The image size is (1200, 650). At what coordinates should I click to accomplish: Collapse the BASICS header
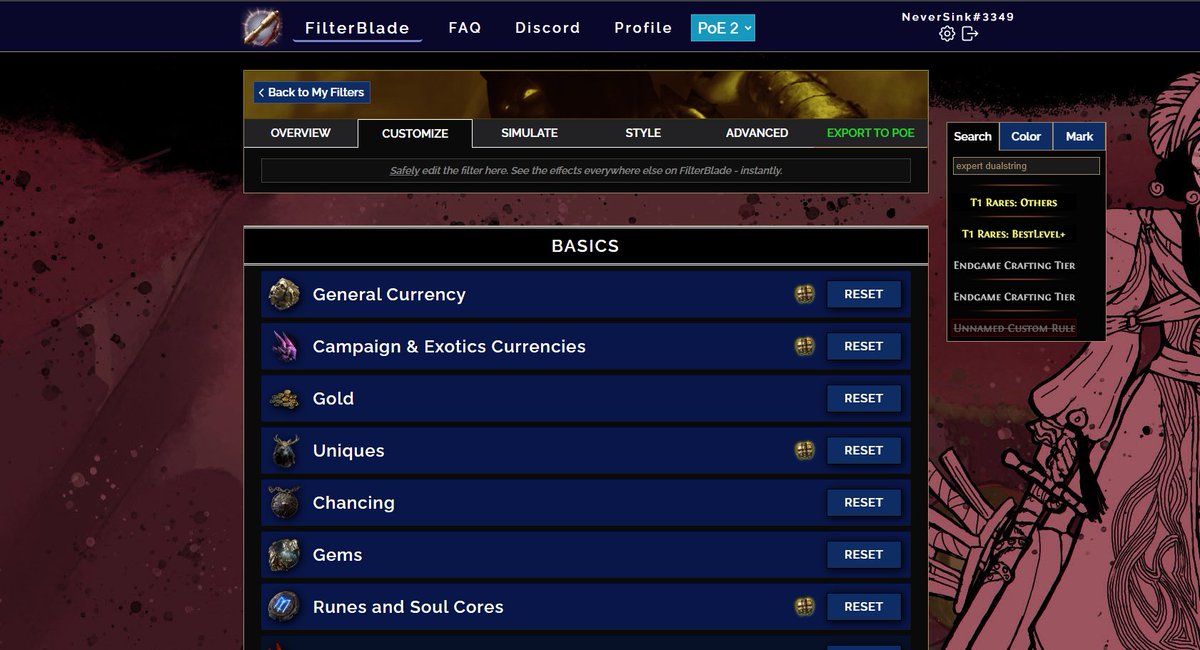[x=586, y=246]
